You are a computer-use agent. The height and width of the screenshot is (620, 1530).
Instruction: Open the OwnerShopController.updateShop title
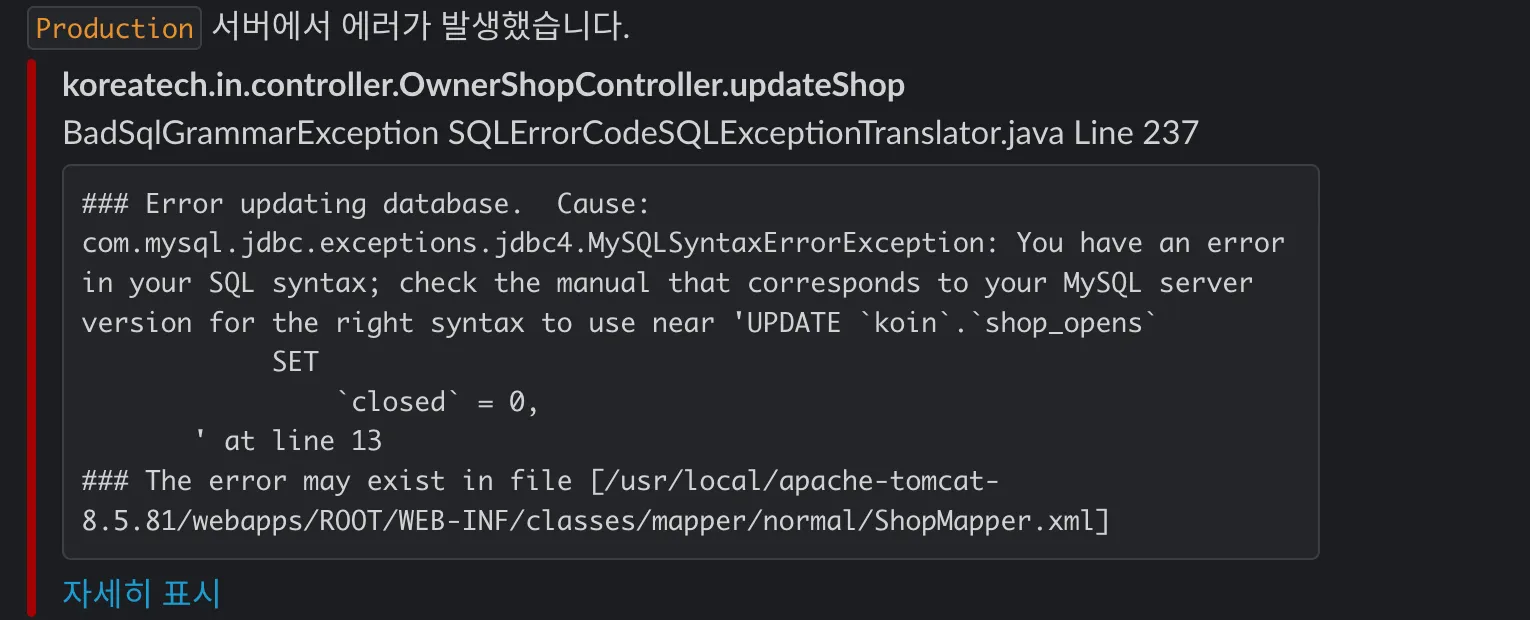coord(483,86)
